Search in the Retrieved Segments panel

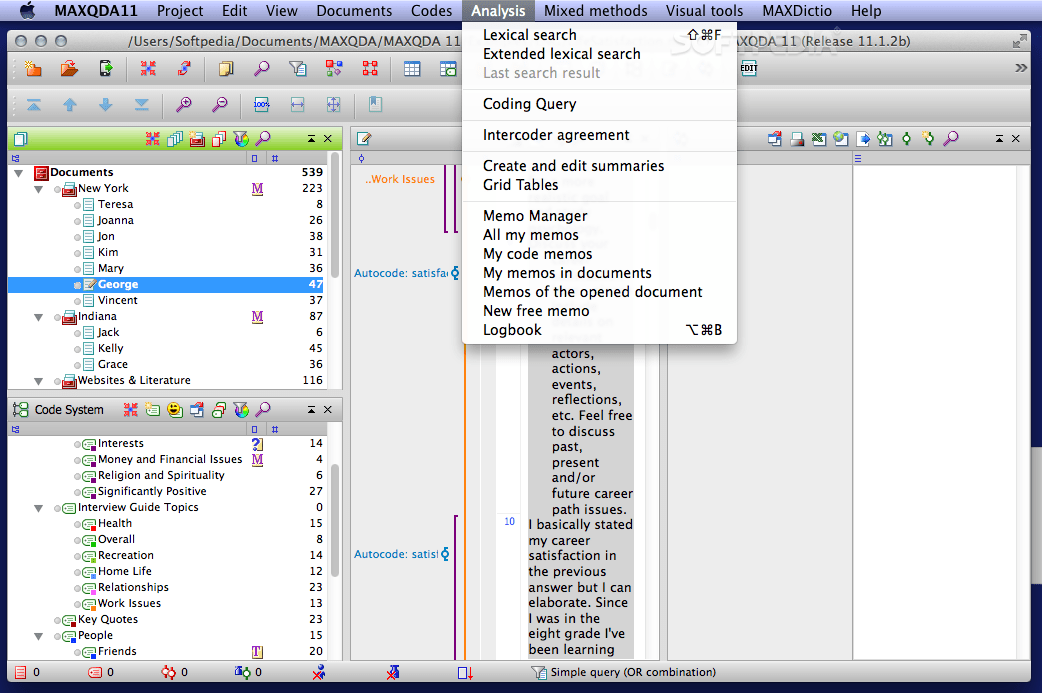tap(951, 138)
